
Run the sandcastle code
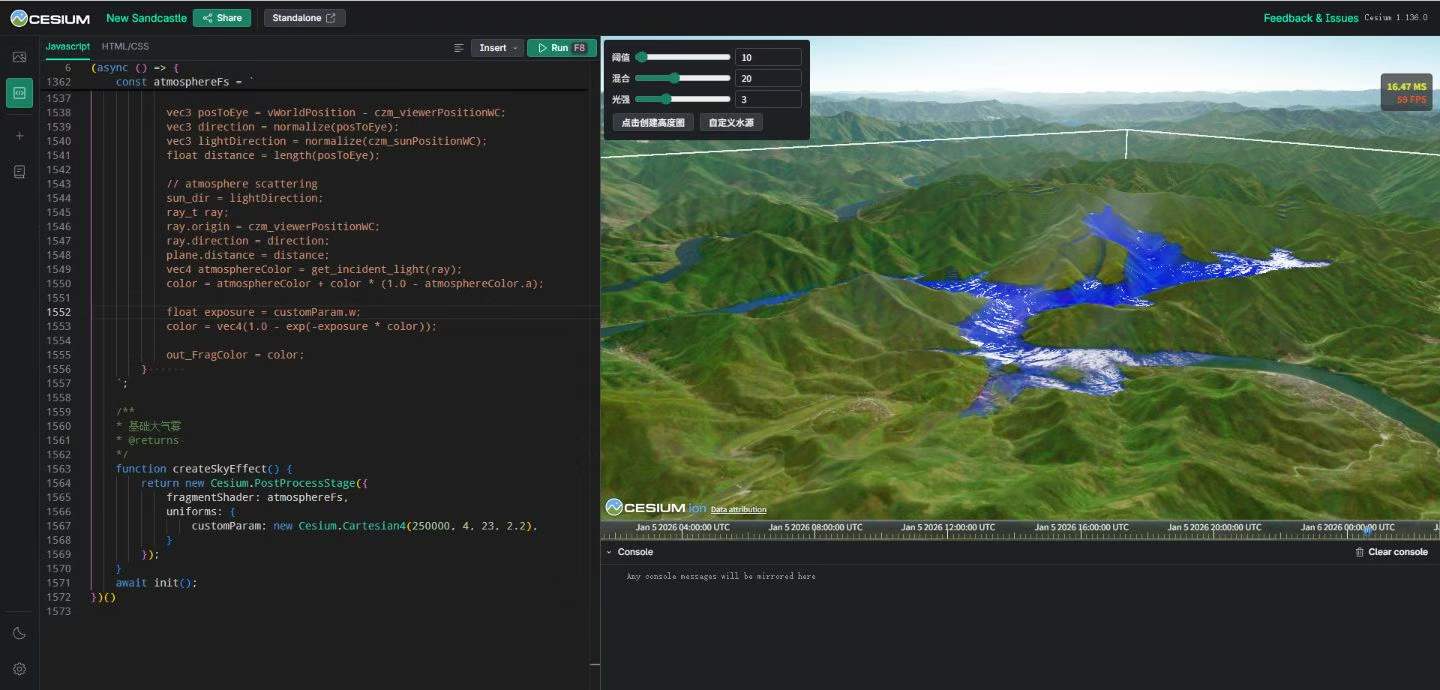click(561, 48)
